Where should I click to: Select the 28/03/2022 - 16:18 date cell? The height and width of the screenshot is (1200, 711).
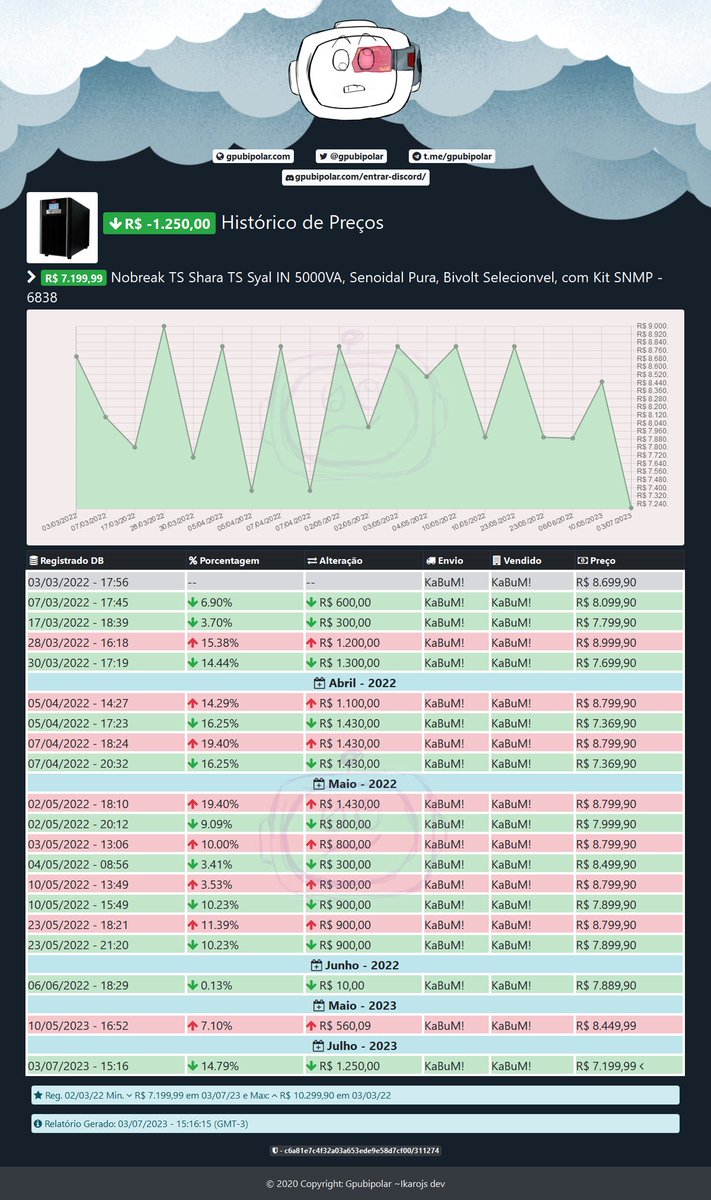coord(105,642)
